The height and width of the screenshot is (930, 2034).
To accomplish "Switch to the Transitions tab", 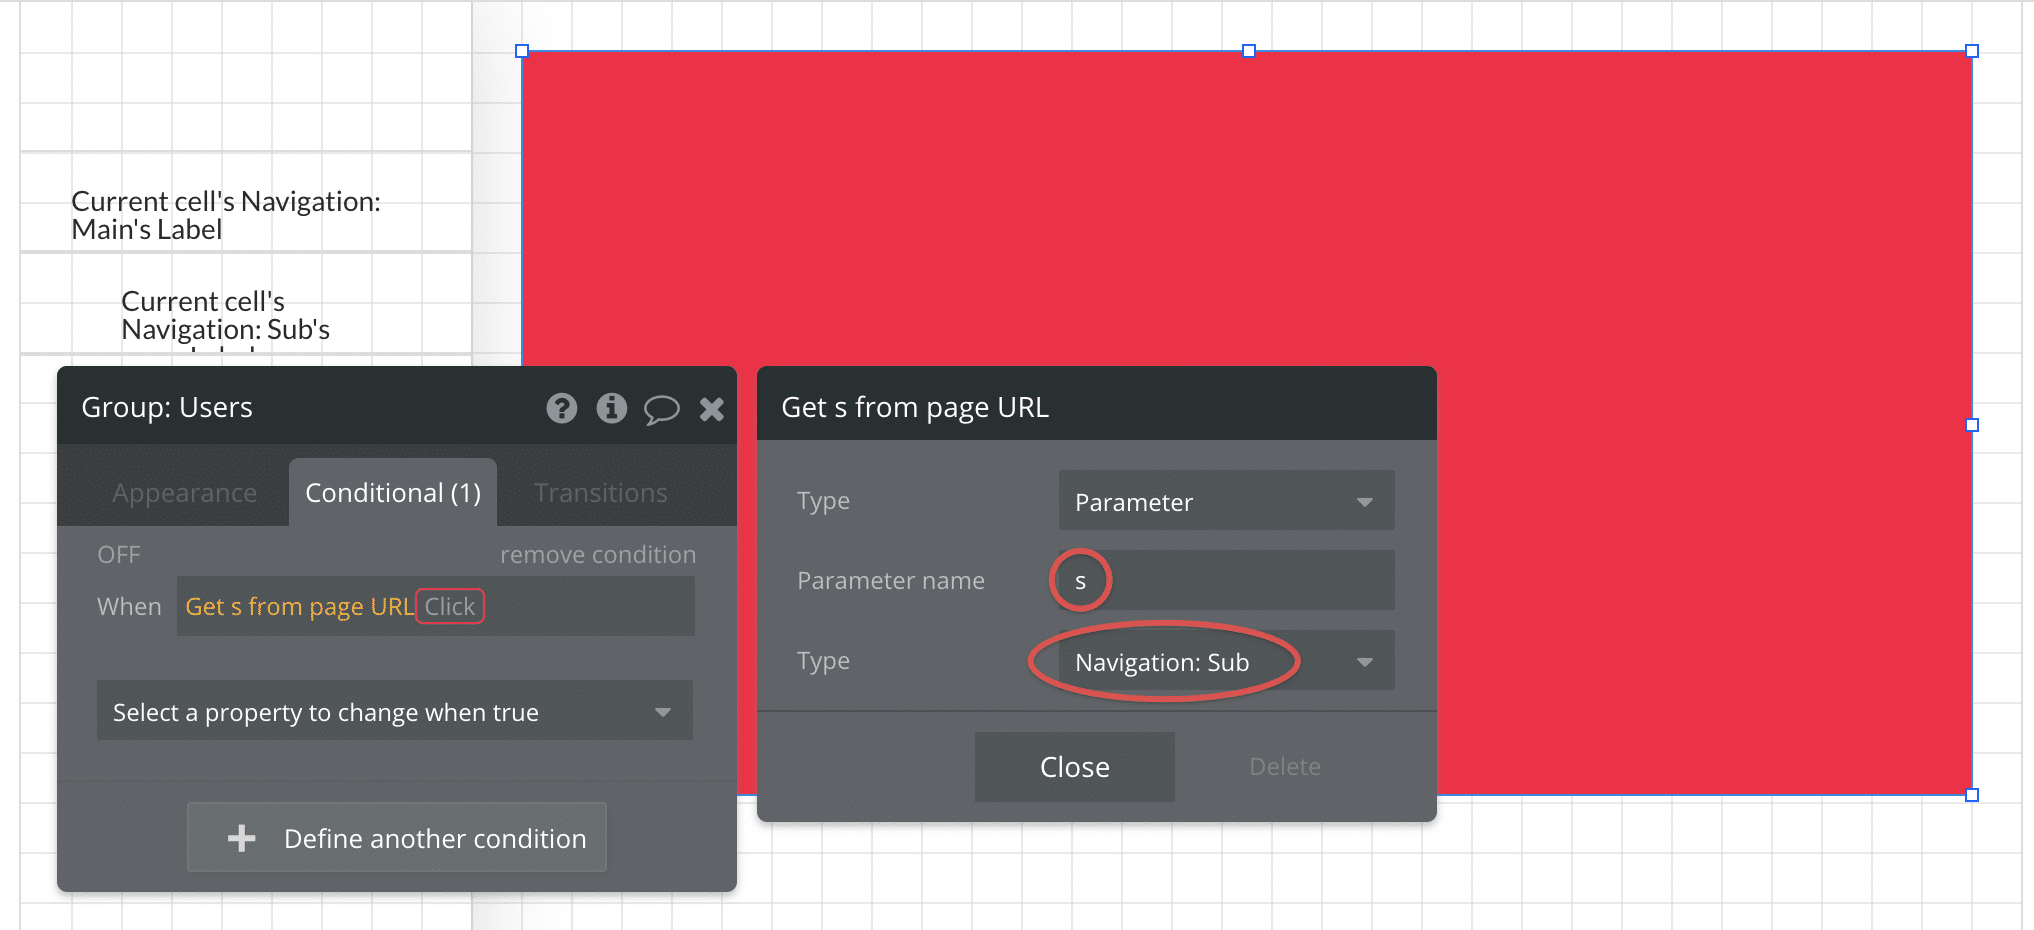I will point(600,493).
